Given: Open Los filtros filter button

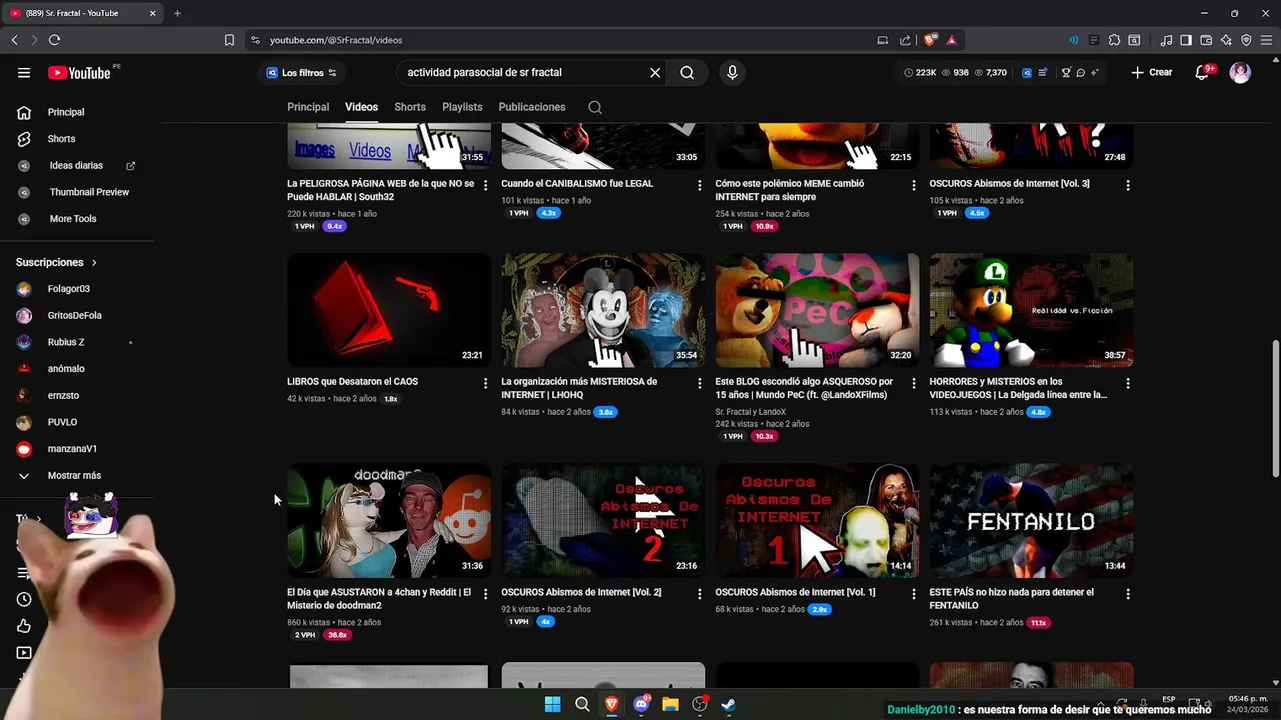Looking at the screenshot, I should (301, 72).
